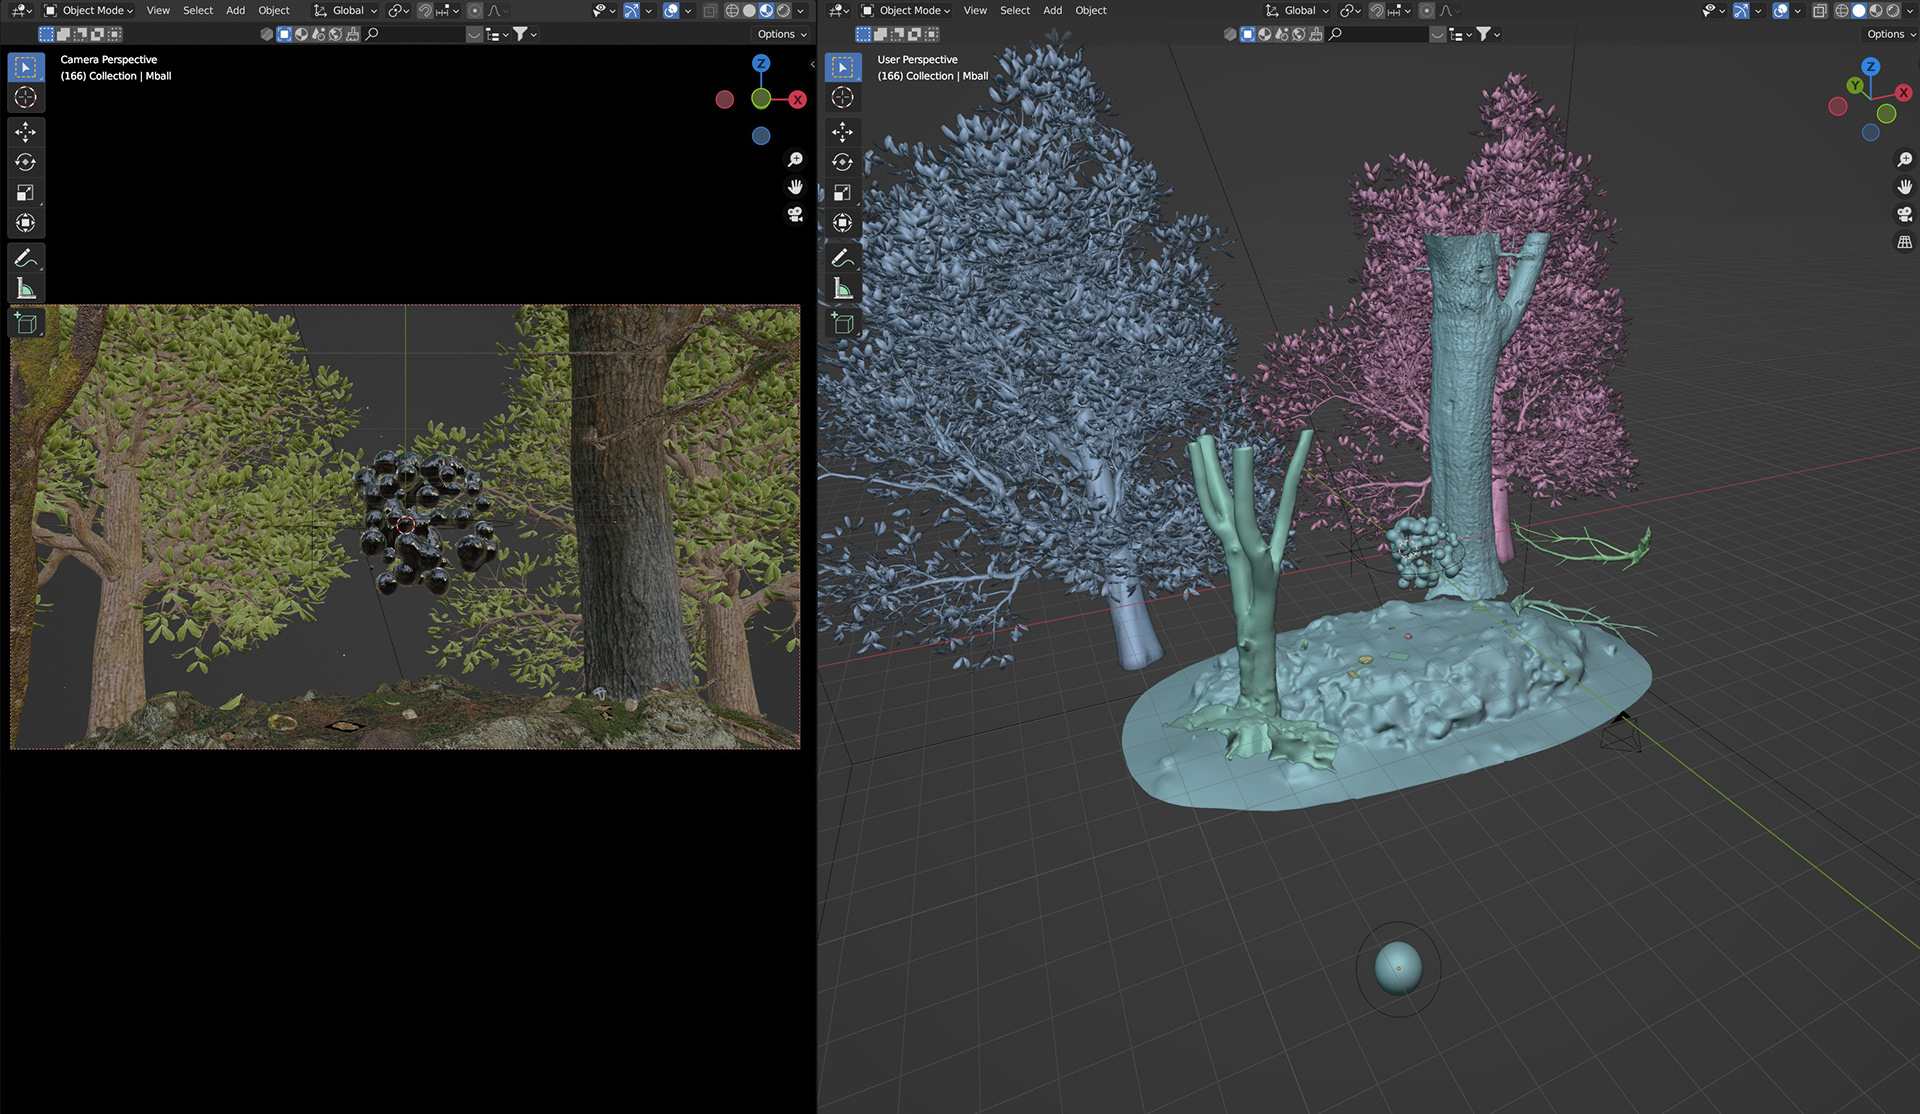Open the Object menu in right viewport
The image size is (1920, 1114).
[x=1090, y=11]
